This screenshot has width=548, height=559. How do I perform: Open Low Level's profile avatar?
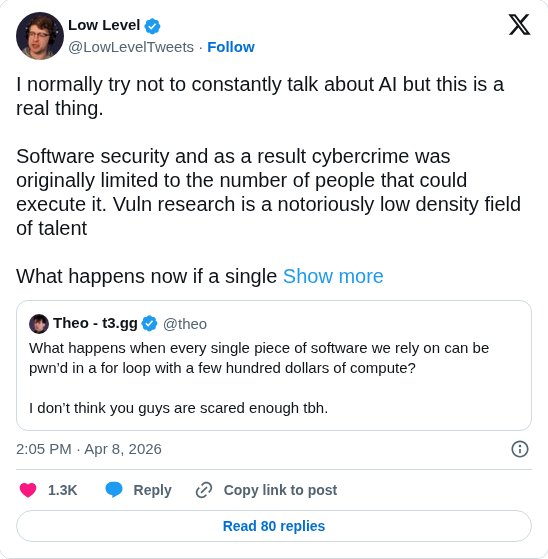[40, 36]
